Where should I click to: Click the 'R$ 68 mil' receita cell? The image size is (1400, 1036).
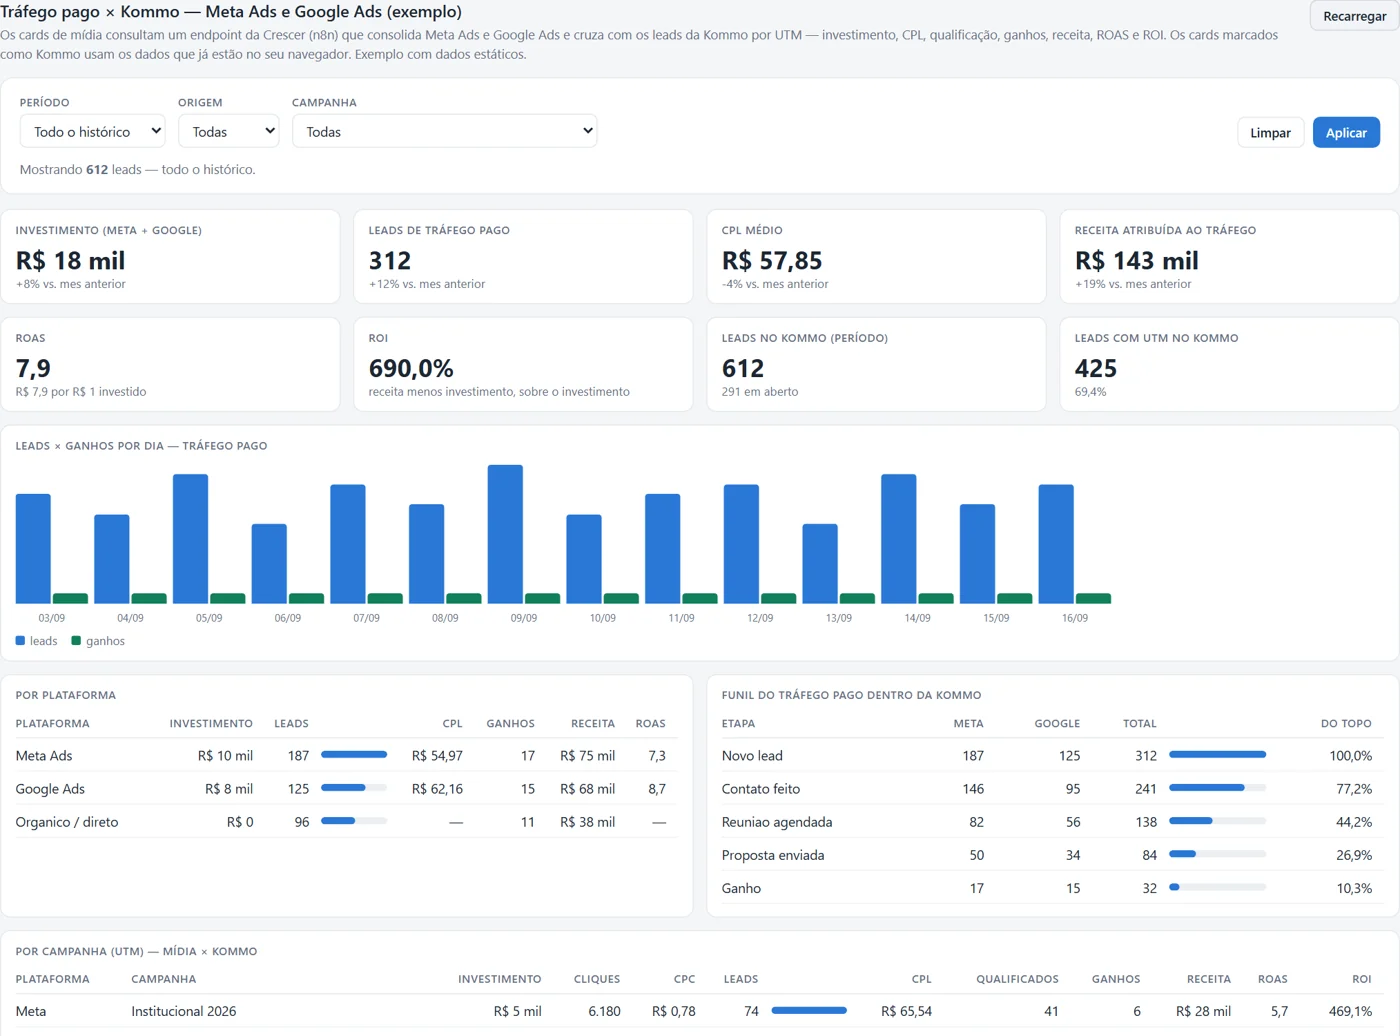587,788
